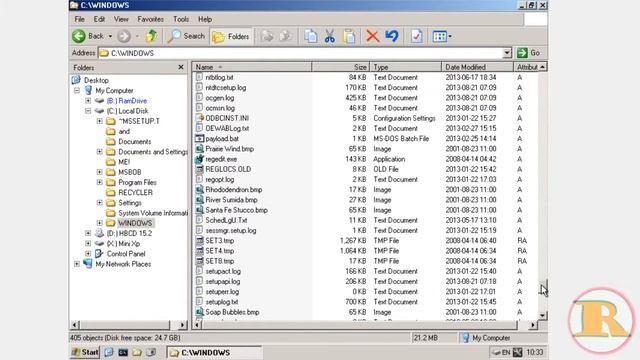
Task: Select the RECYCLER folder in tree
Action: point(136,193)
